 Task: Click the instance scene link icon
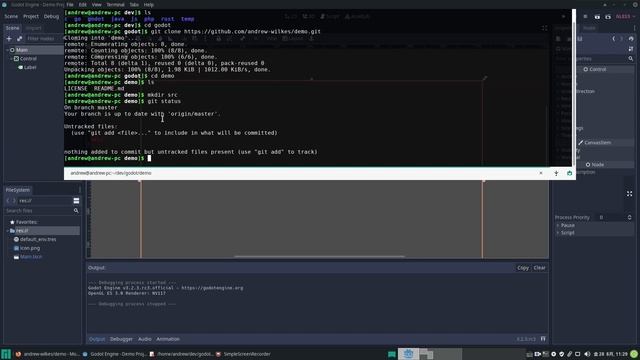click(x=19, y=38)
